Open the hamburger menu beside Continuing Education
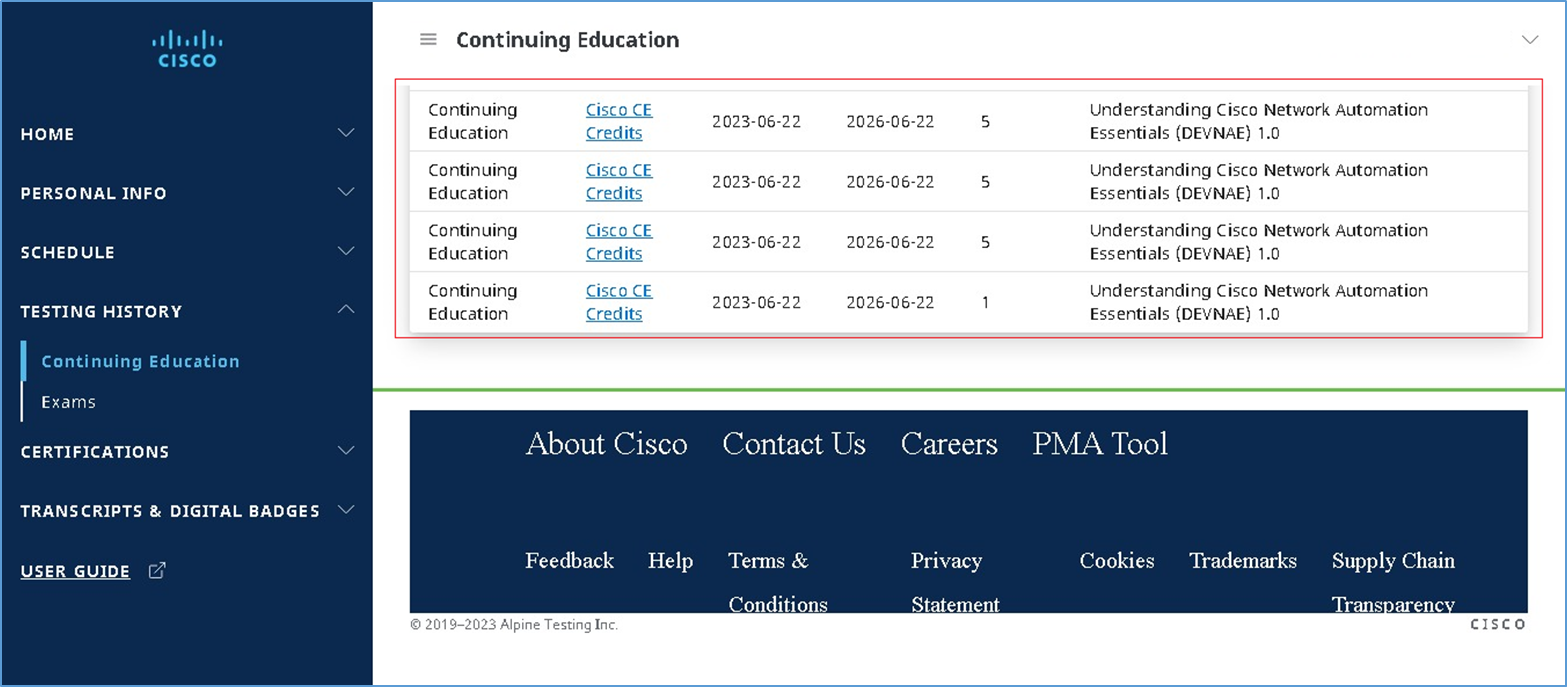Screen dimensions: 1567x687 click(x=428, y=39)
